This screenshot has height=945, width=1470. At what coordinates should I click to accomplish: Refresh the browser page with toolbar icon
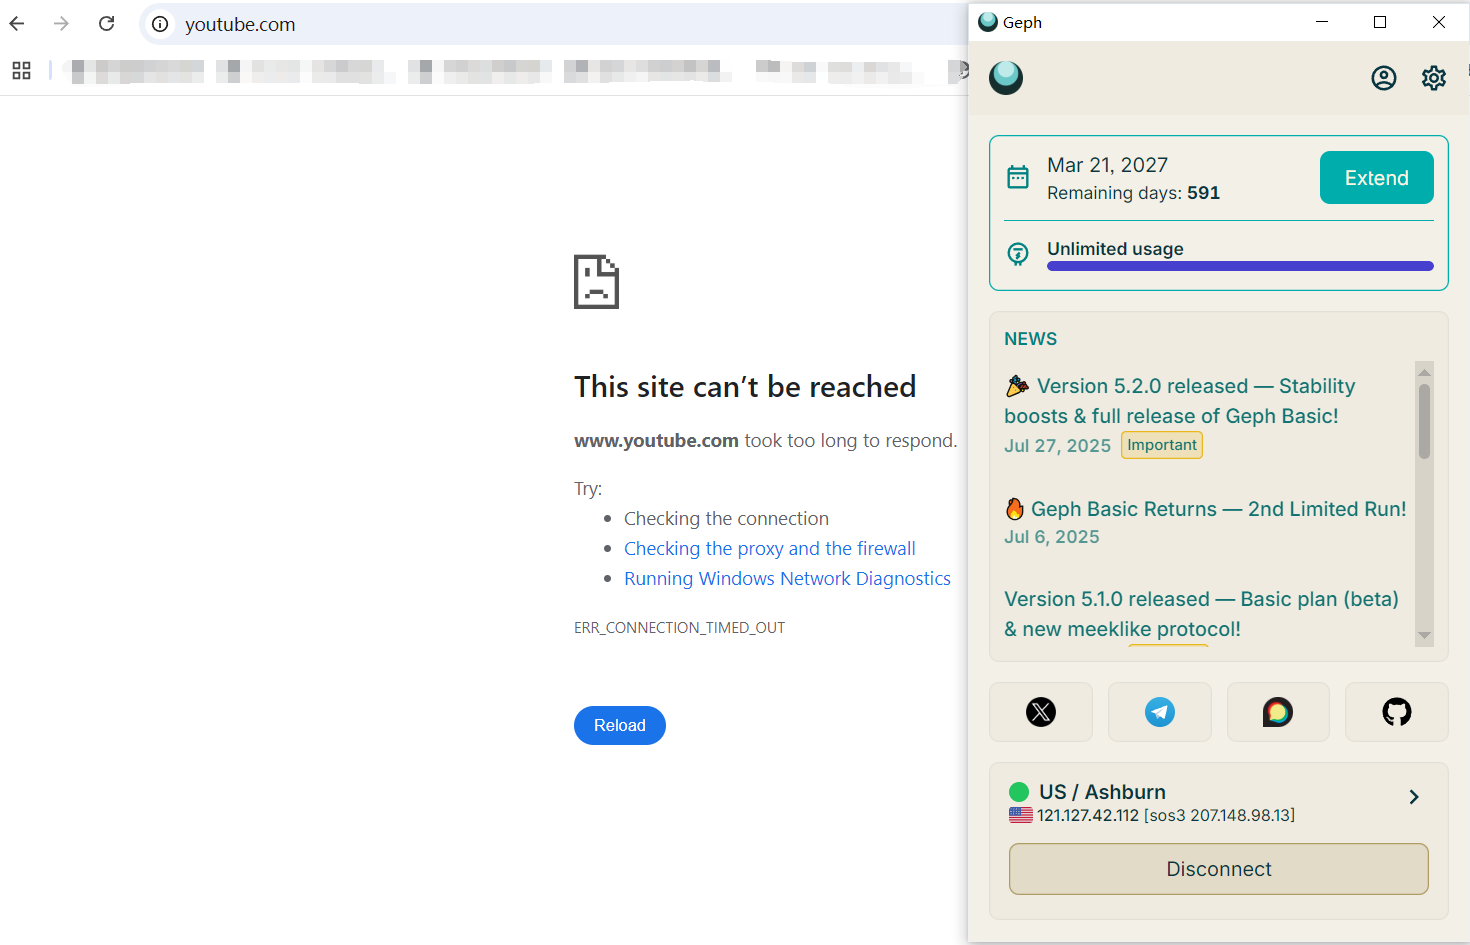point(107,24)
